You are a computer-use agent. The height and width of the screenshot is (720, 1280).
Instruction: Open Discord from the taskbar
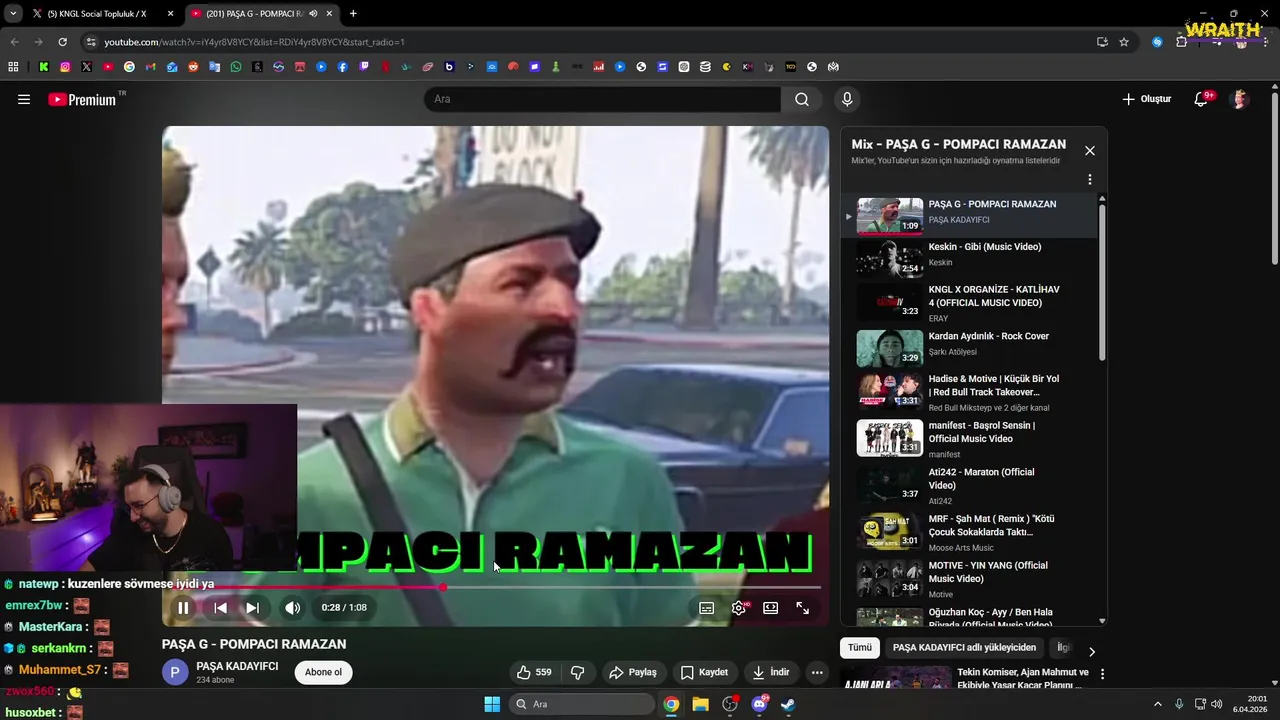click(760, 704)
